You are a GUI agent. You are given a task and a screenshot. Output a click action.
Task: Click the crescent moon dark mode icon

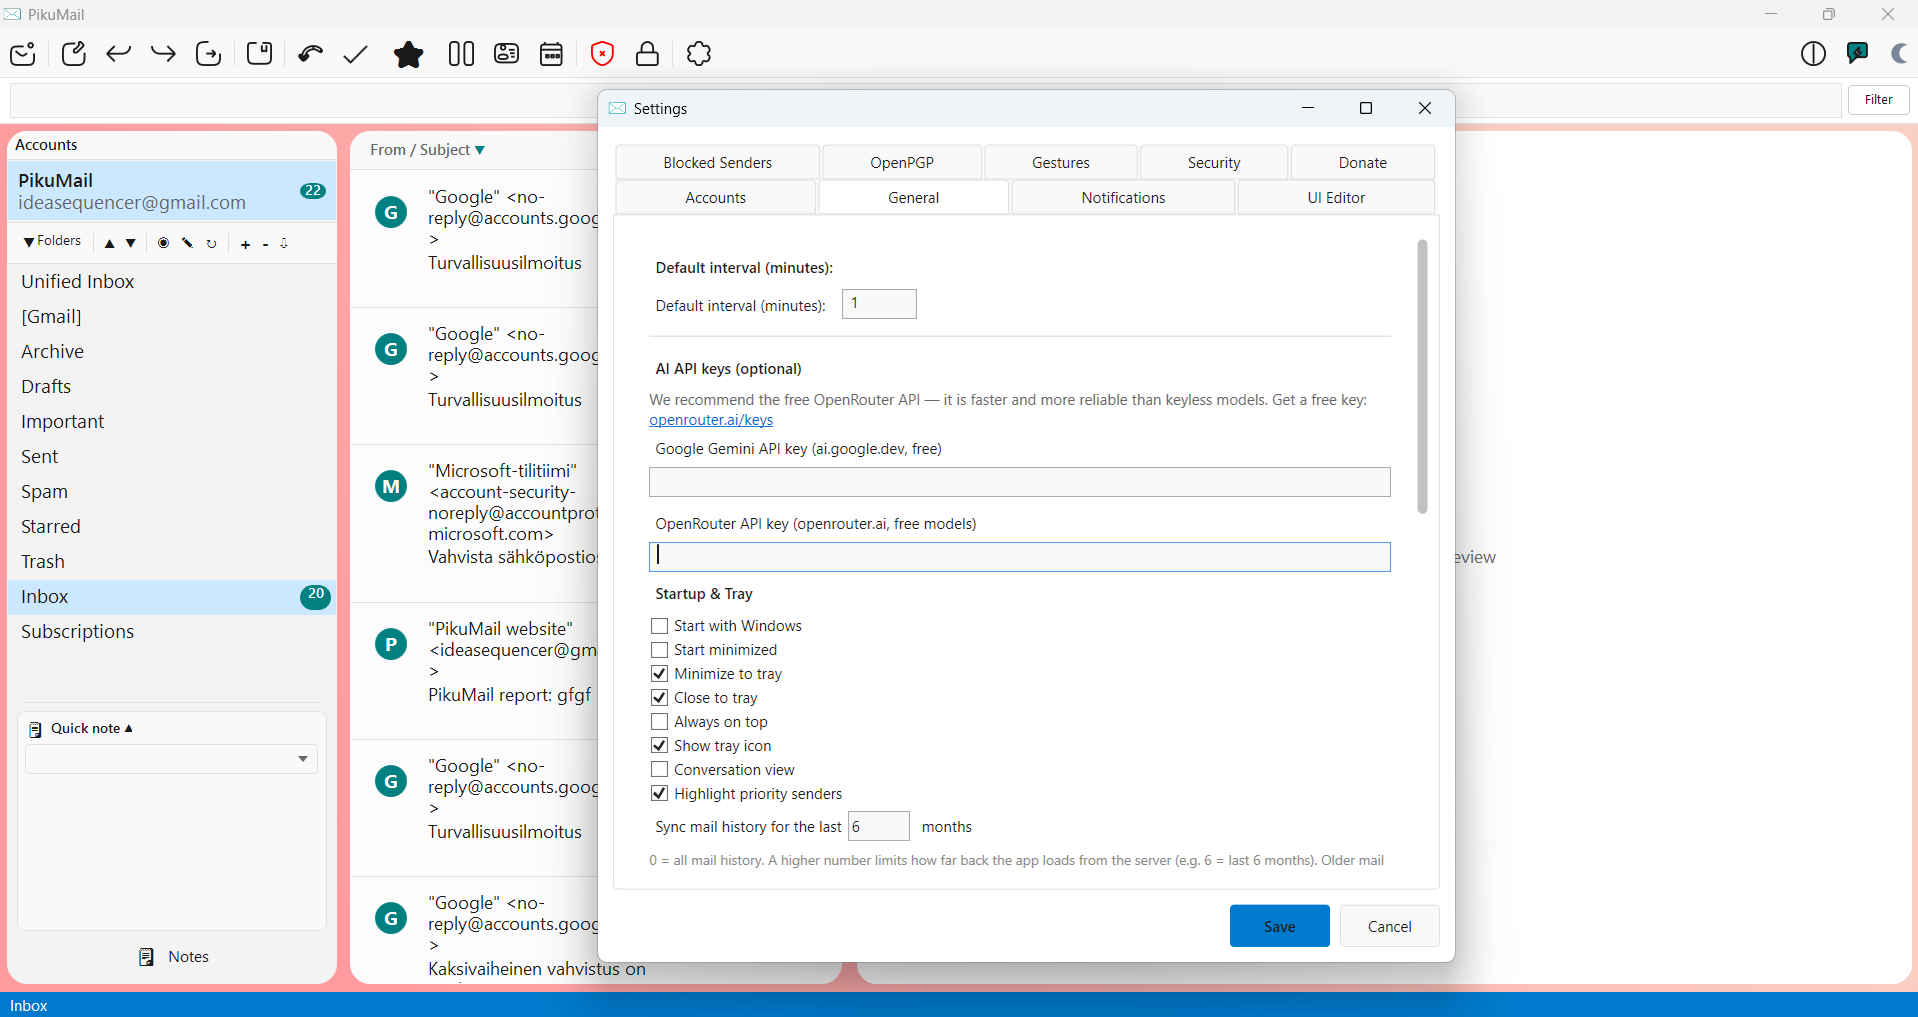(1899, 54)
